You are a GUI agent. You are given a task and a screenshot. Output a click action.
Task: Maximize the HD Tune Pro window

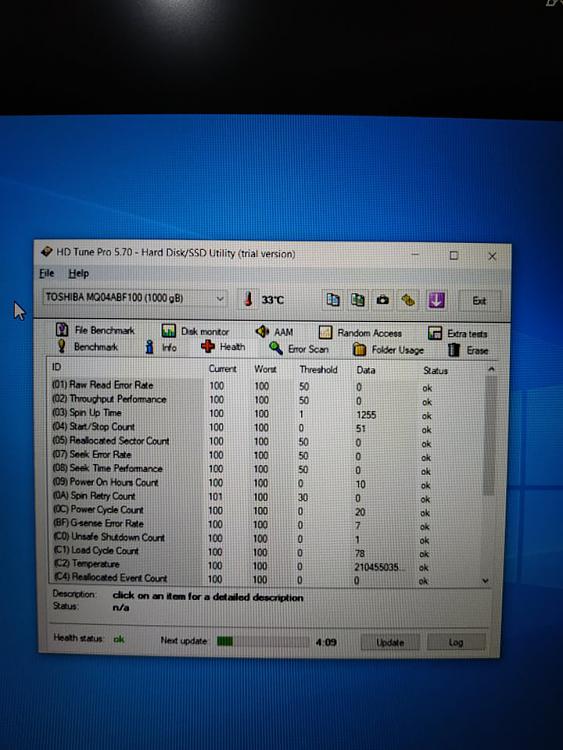pos(453,255)
